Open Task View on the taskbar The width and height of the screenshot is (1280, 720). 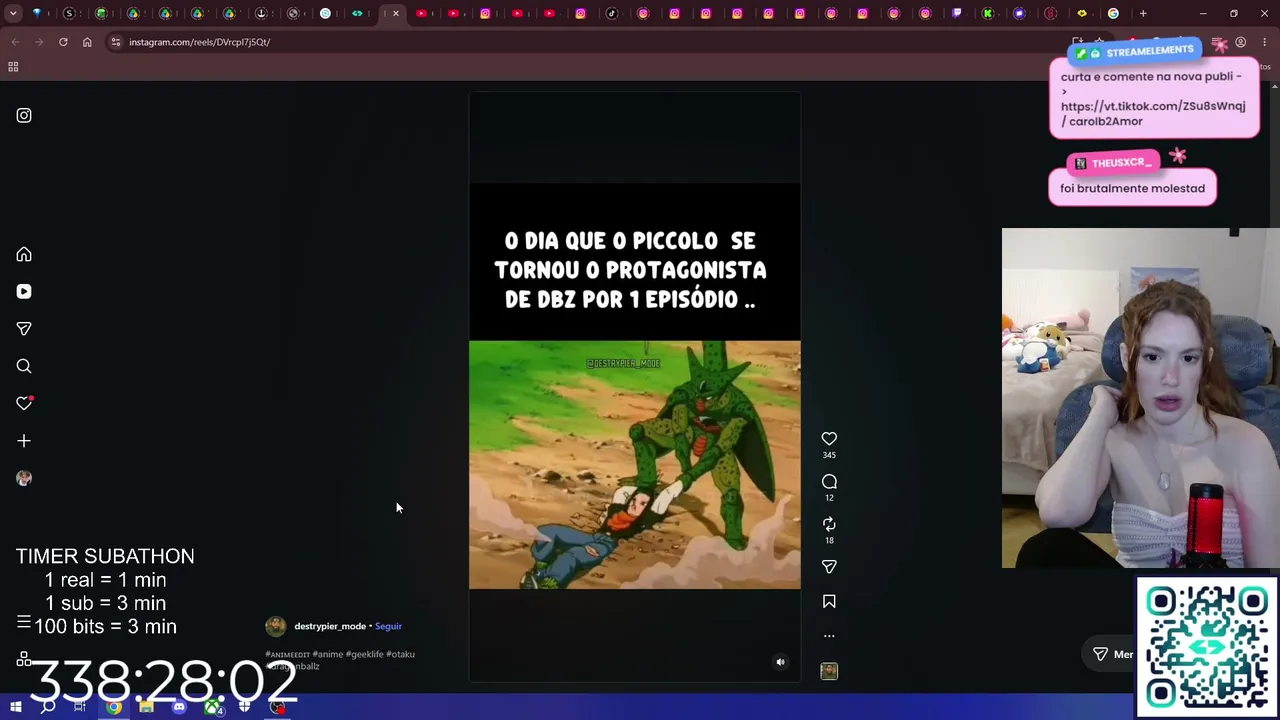[x=80, y=707]
